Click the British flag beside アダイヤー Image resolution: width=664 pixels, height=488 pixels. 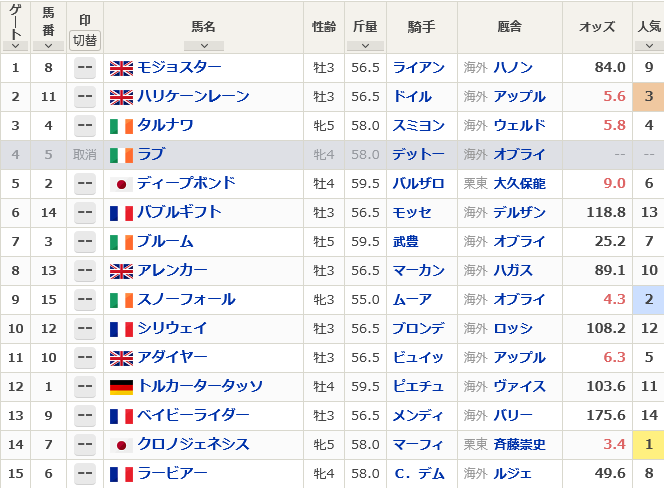[x=121, y=358]
